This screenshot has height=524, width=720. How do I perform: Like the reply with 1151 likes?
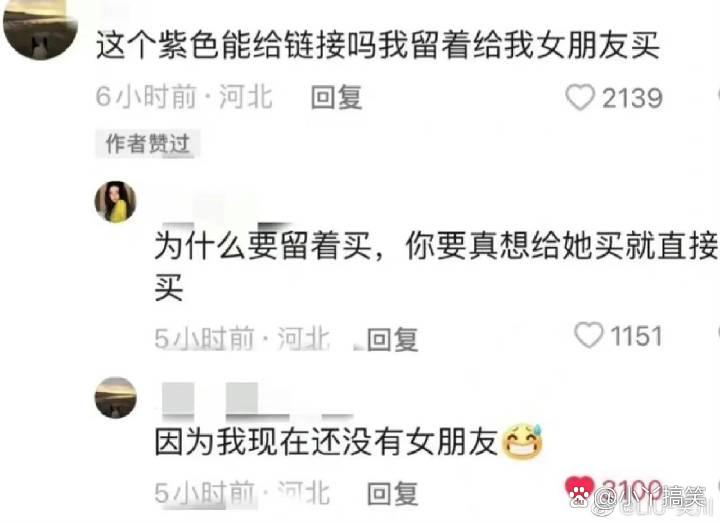coord(589,335)
